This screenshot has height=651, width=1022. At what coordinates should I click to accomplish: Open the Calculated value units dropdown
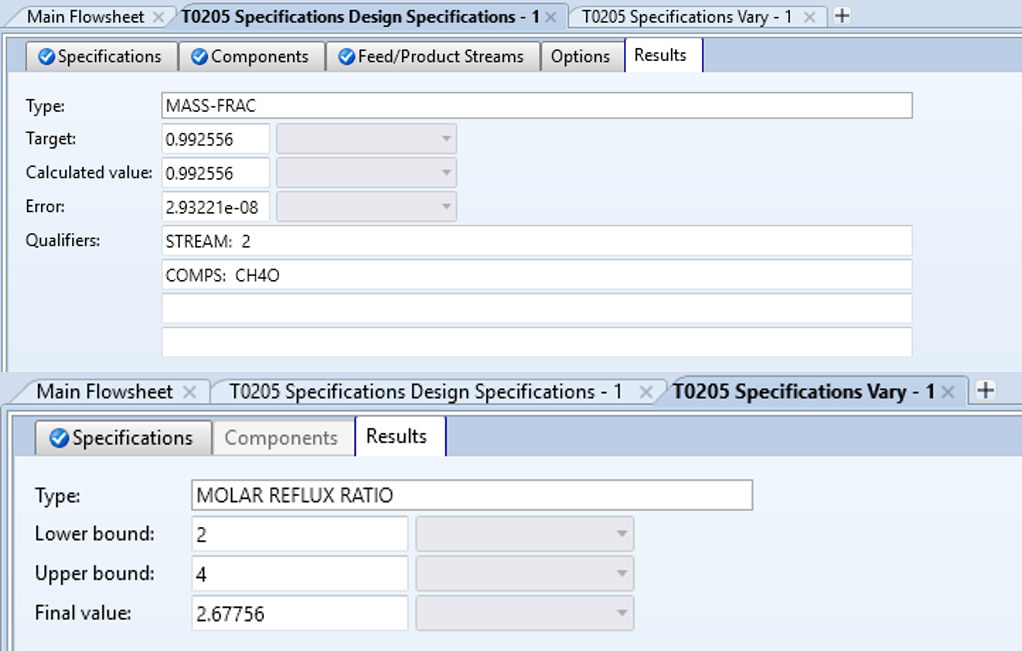(x=446, y=173)
